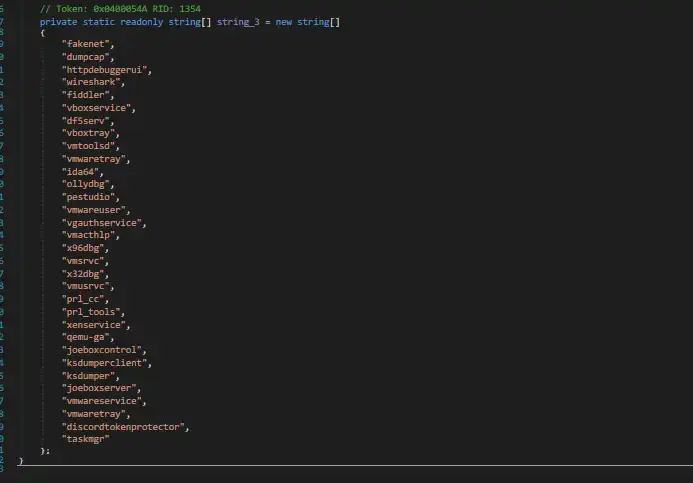Select the "vmacthlp" string
Image resolution: width=693 pixels, height=483 pixels.
point(88,235)
